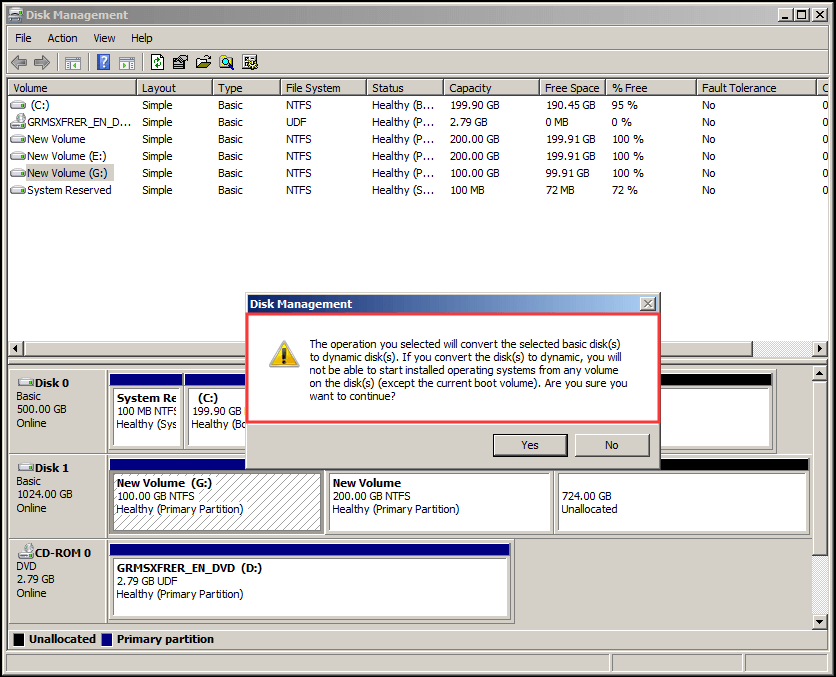Click the volume list left scroll arrow
836x677 pixels.
(15, 349)
